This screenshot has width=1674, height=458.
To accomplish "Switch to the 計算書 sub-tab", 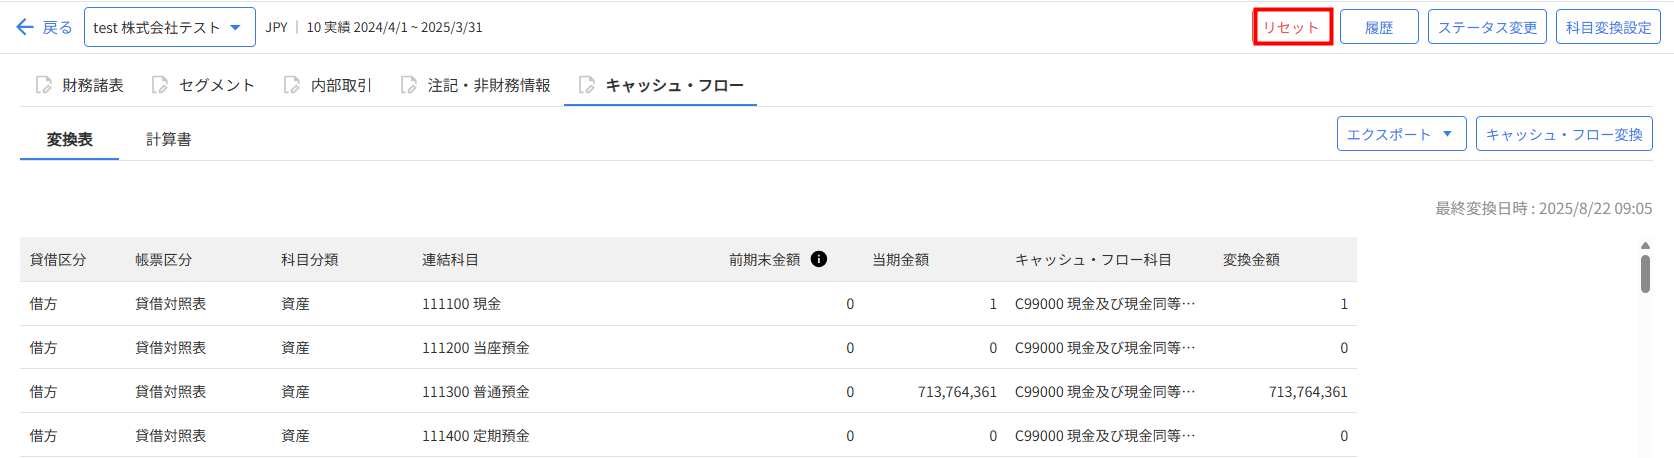I will (x=168, y=139).
